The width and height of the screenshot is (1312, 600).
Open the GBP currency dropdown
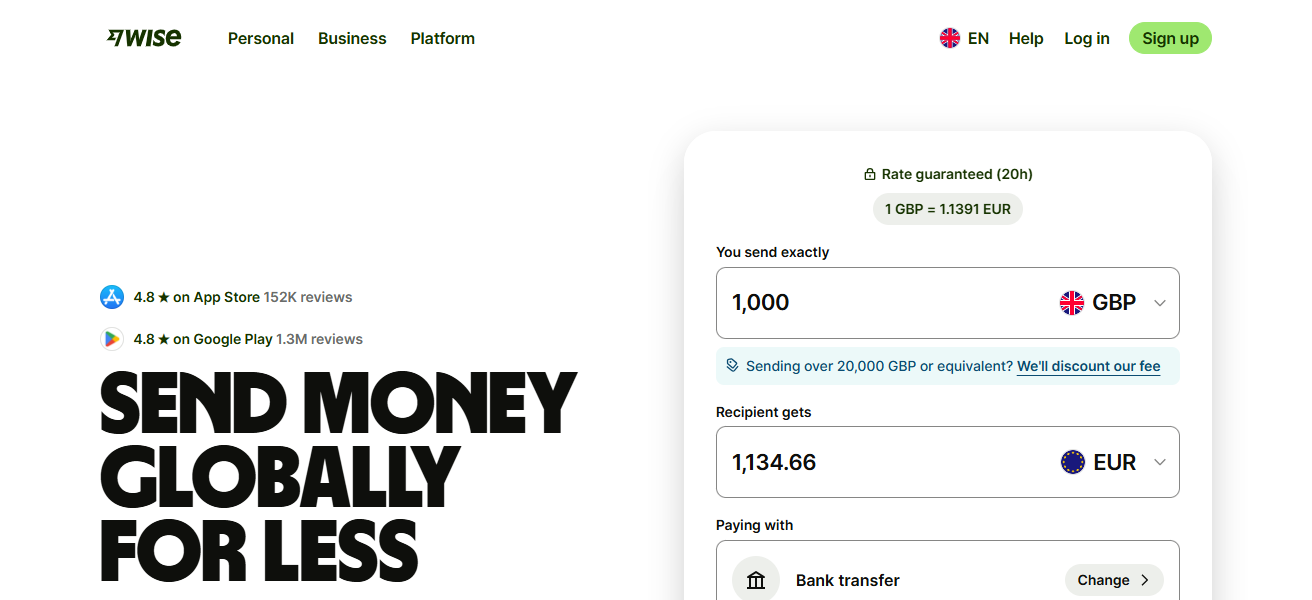pos(1159,302)
